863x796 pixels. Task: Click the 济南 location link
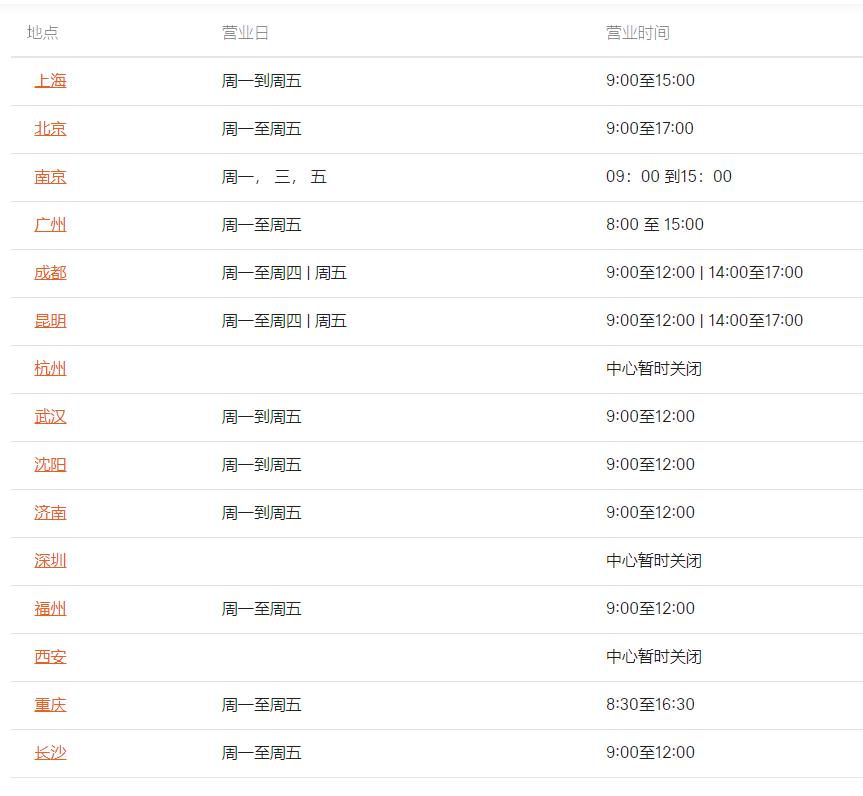pos(50,513)
